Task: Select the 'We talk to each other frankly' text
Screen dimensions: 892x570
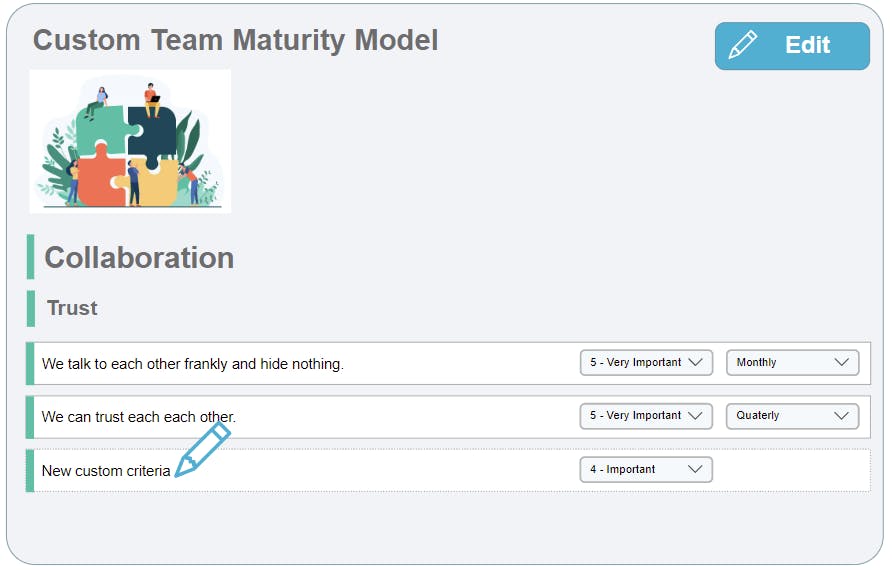Action: point(193,364)
